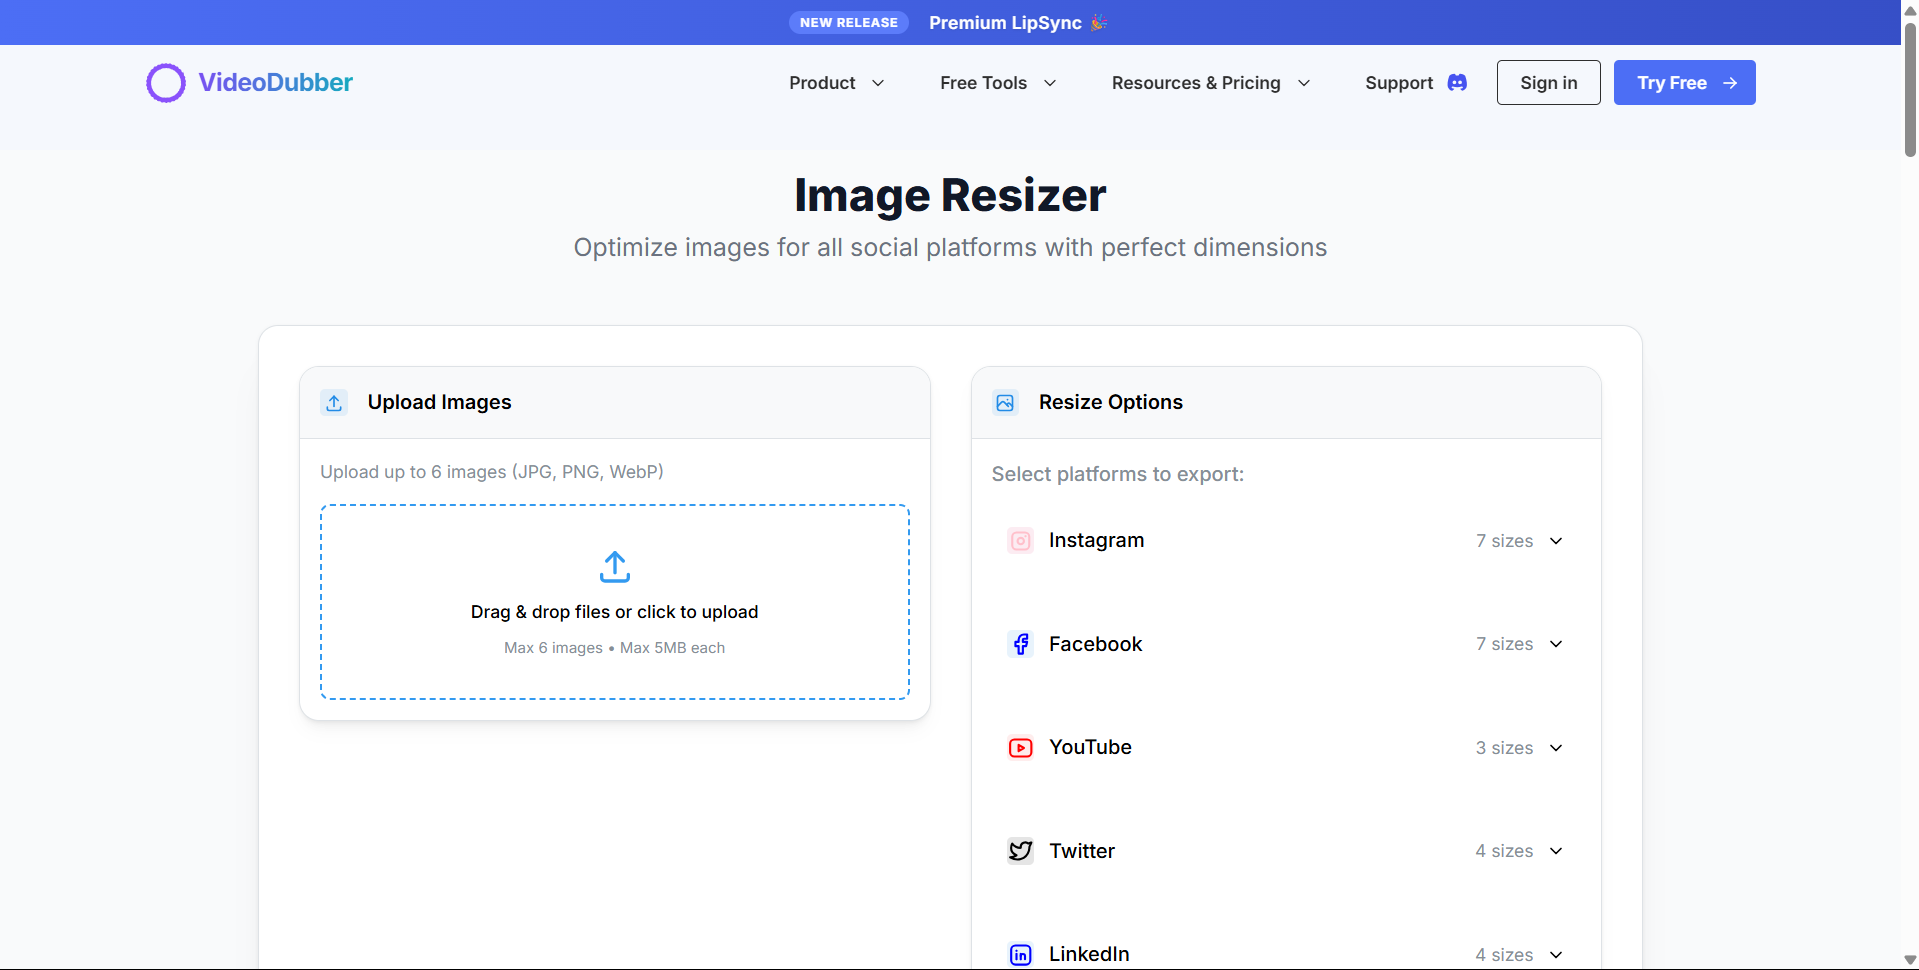Click 'Drag & drop files or click to upload' text
The height and width of the screenshot is (970, 1919).
615,612
